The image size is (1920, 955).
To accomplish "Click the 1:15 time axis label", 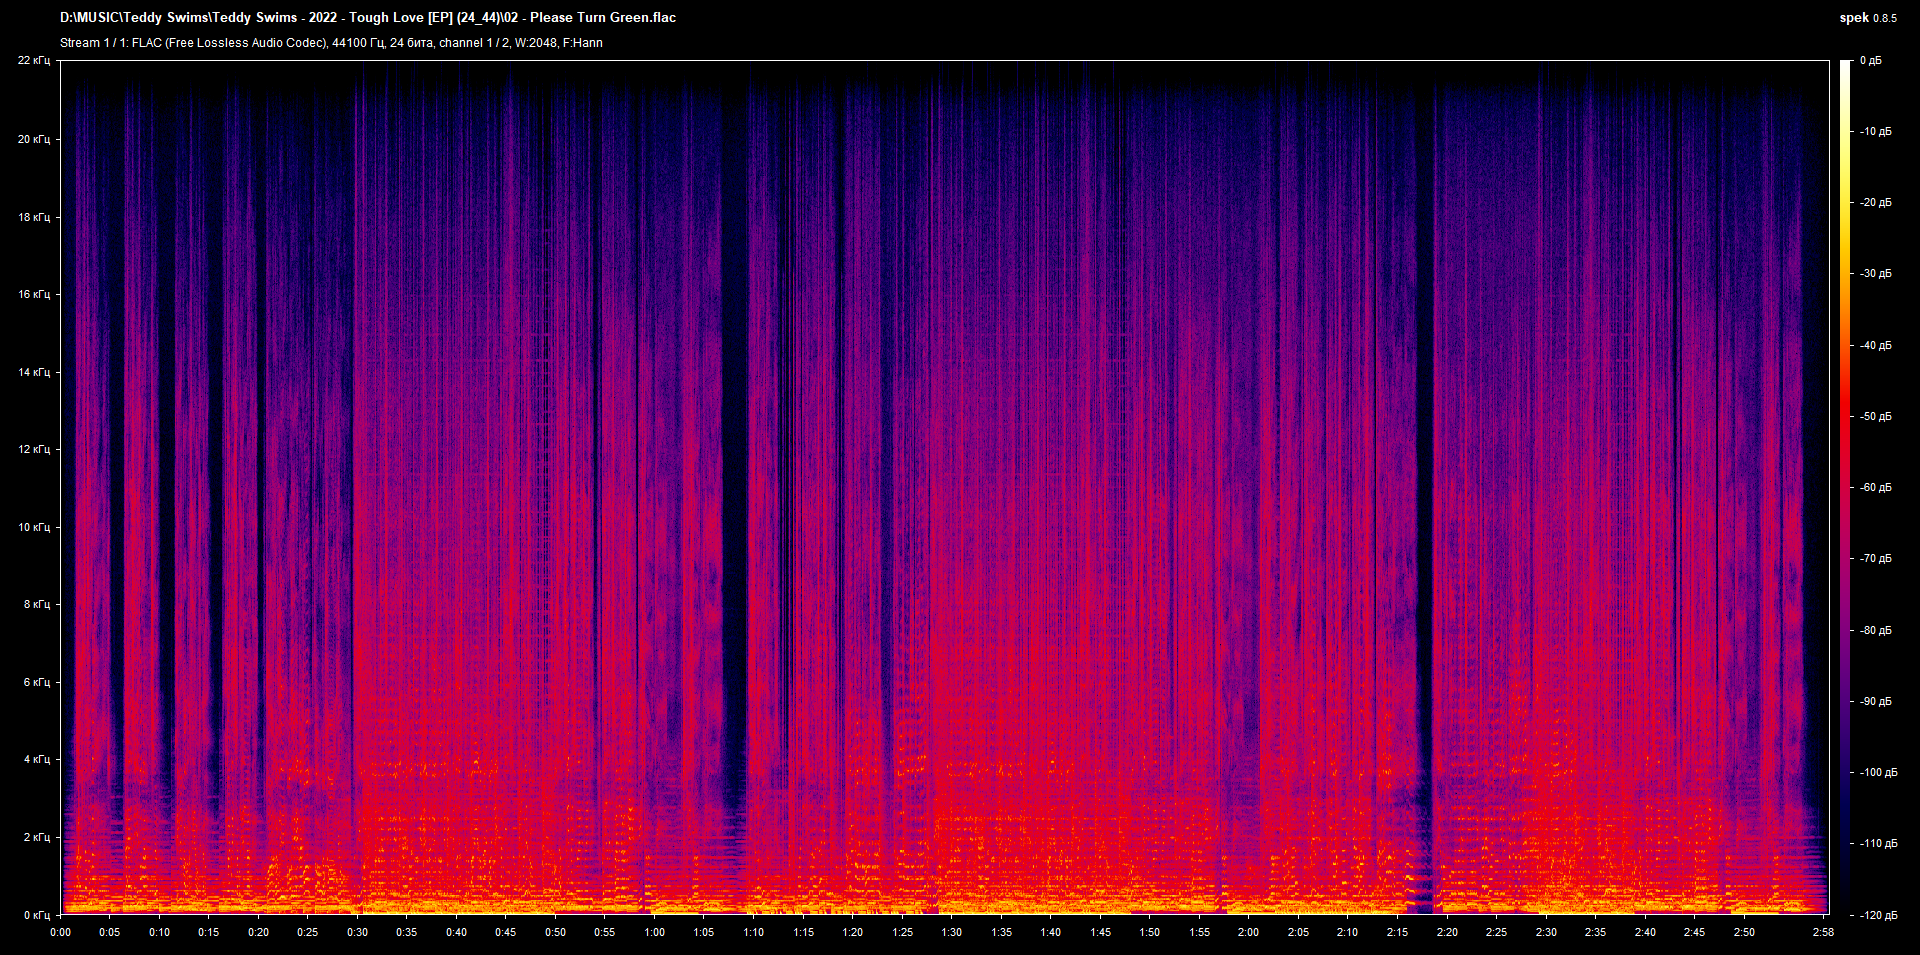I will [804, 932].
